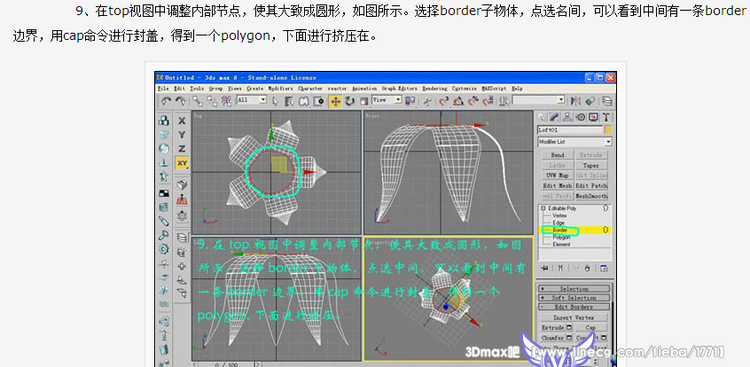Screen dimensions: 750x367
Task: Open the Utilities hammer tab
Action: (x=606, y=117)
